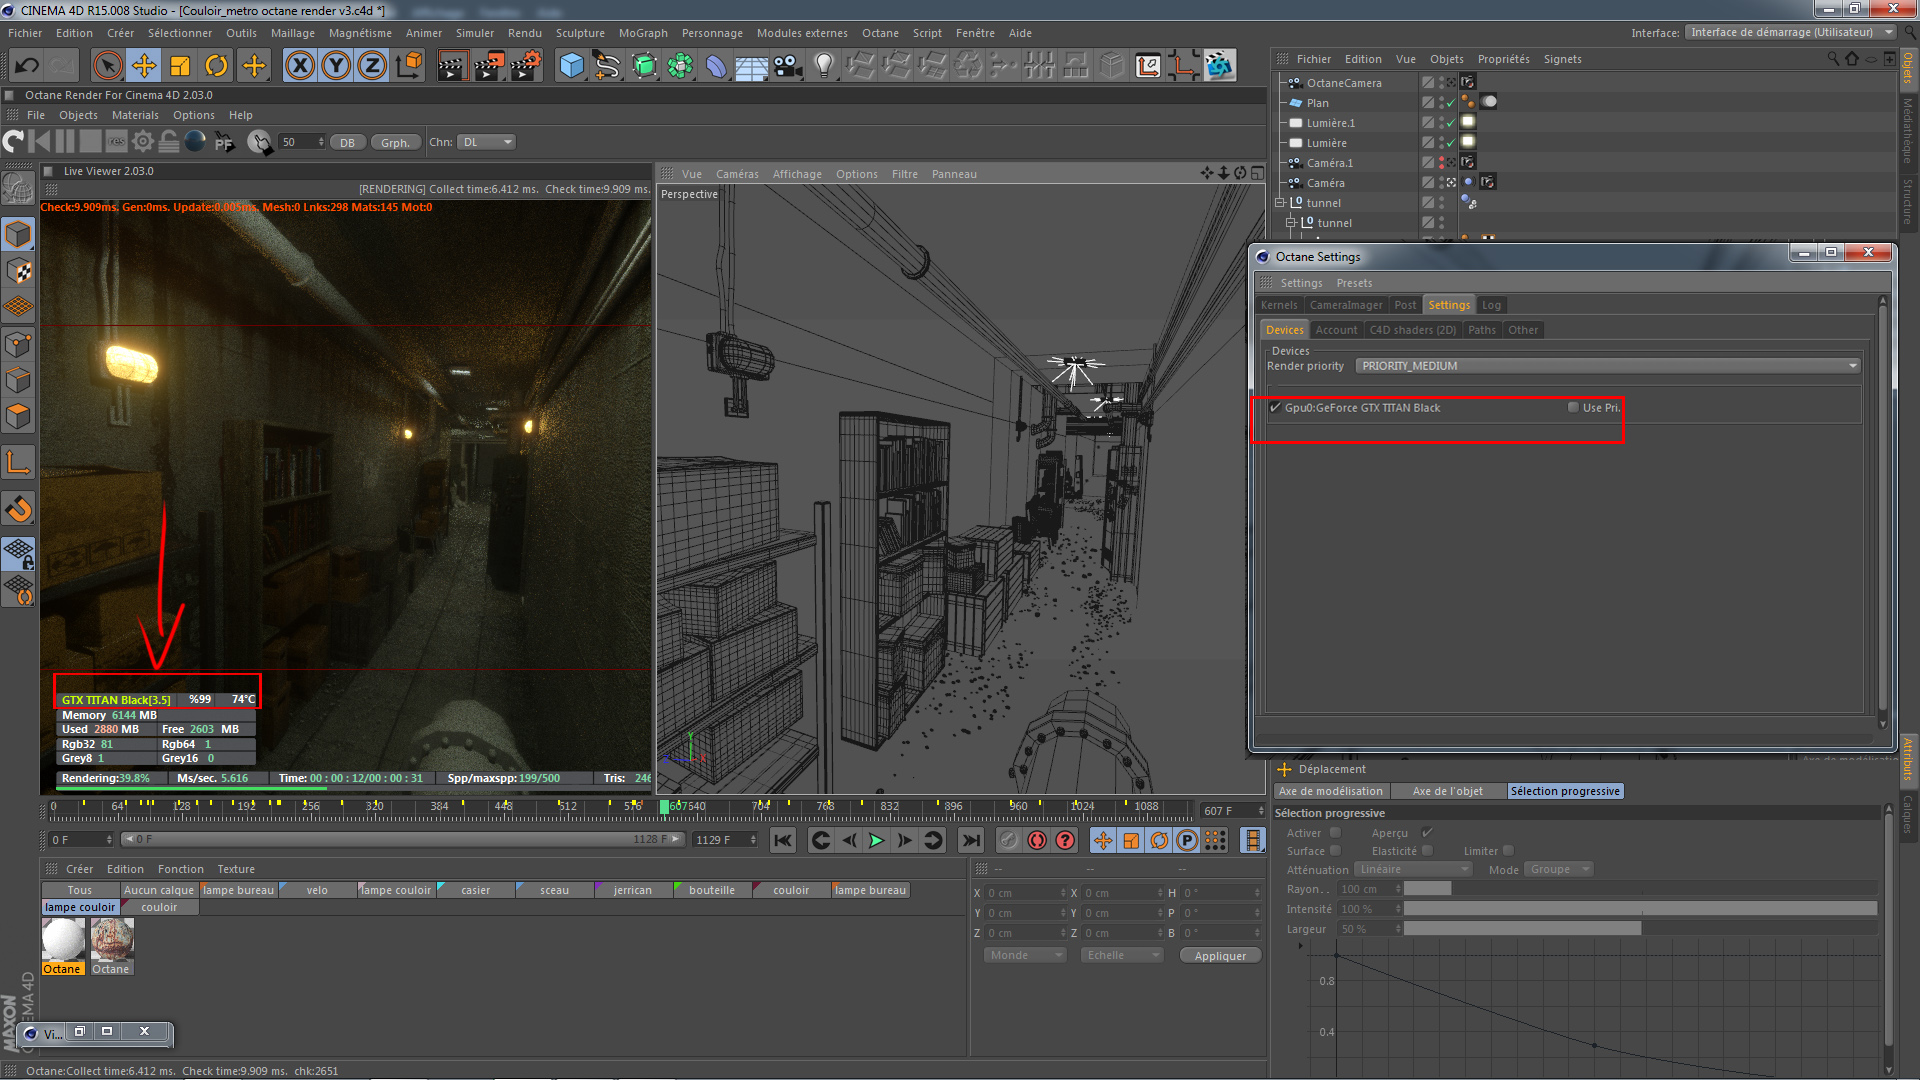Viewport: 1920px width, 1080px height.
Task: Uncheck Gpu0 GeForce GTX TITAN Black
Action: pyautogui.click(x=1275, y=407)
